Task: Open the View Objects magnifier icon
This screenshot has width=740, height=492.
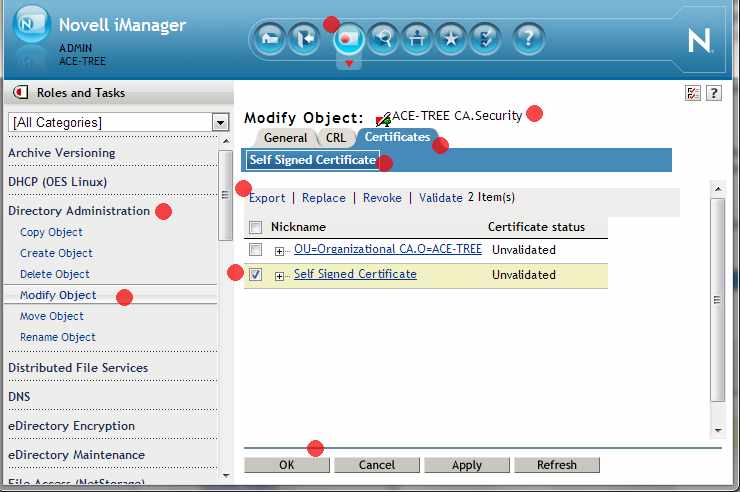Action: click(x=383, y=39)
